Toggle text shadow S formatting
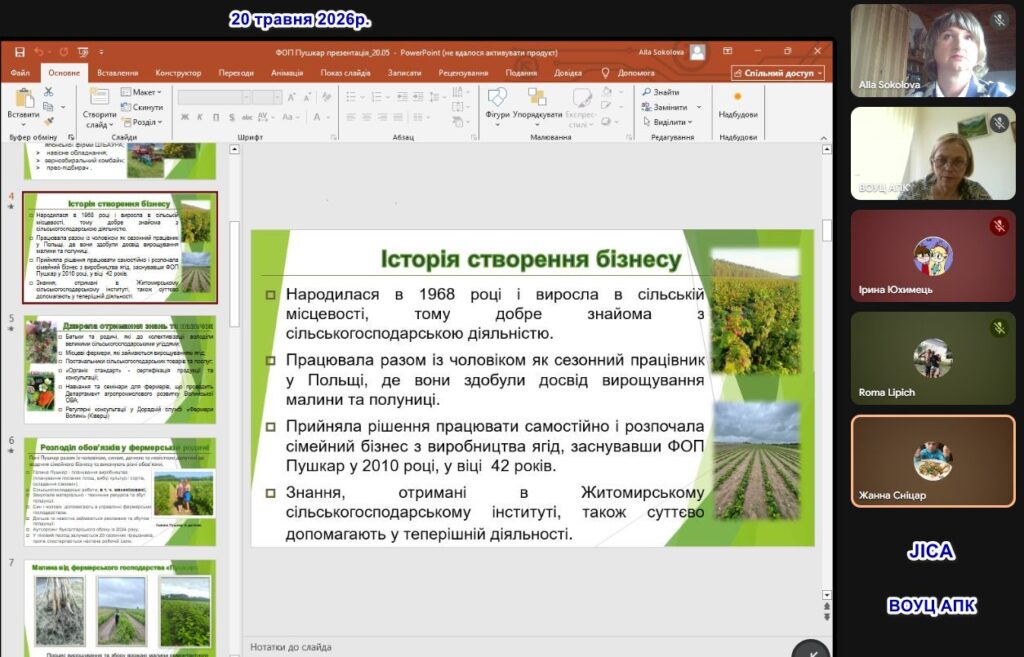Image resolution: width=1024 pixels, height=657 pixels. (x=231, y=118)
